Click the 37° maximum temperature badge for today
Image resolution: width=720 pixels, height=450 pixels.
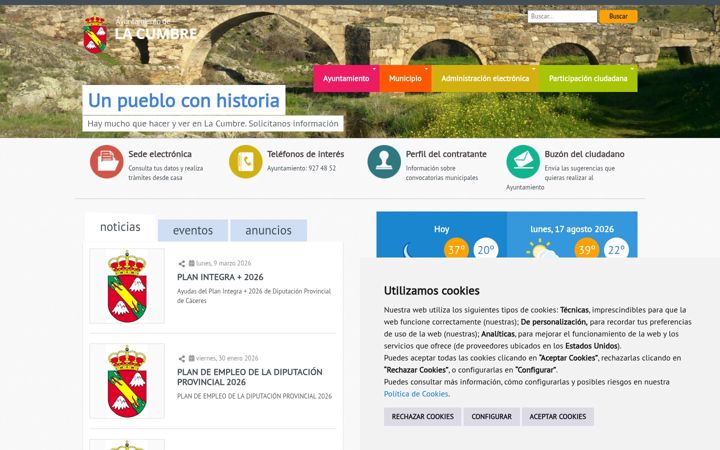[456, 248]
